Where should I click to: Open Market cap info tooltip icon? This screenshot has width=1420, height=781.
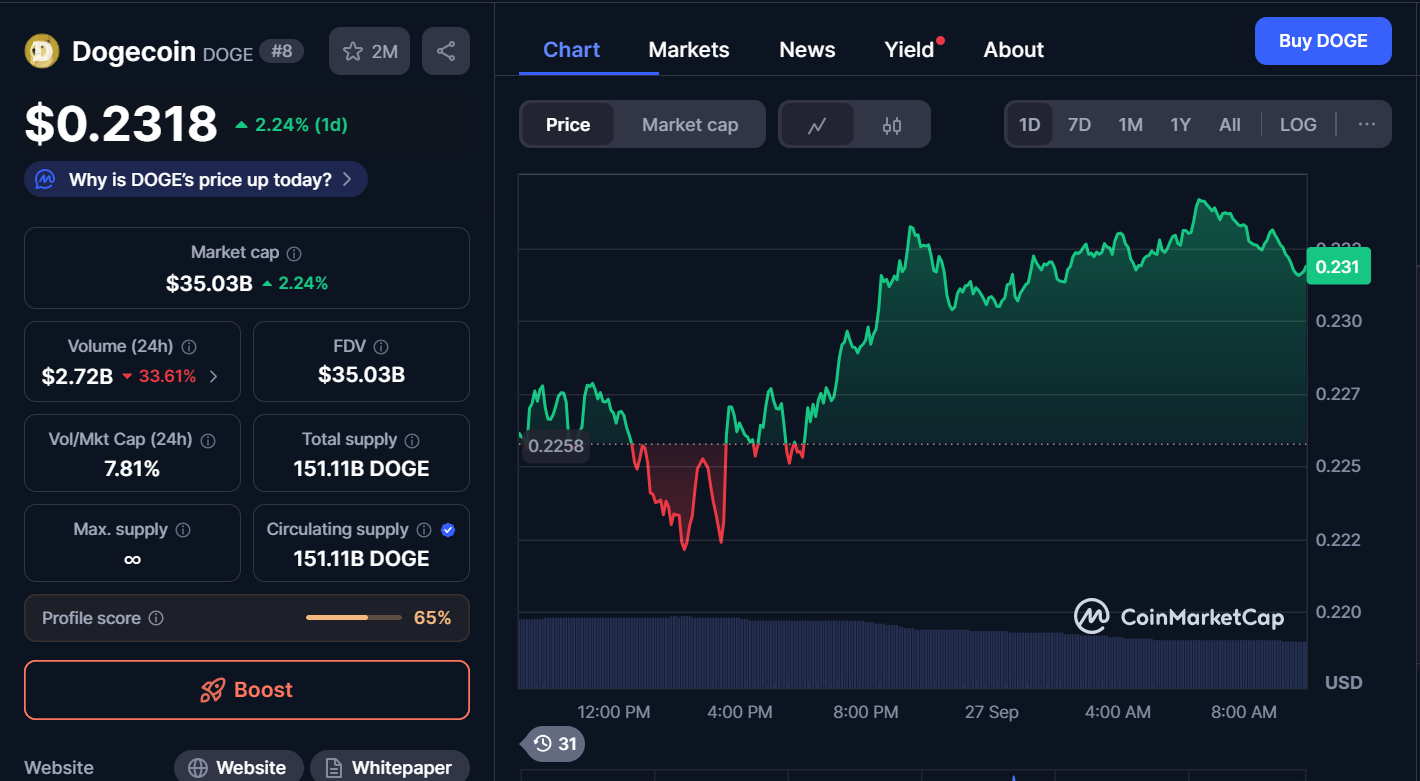pos(294,254)
